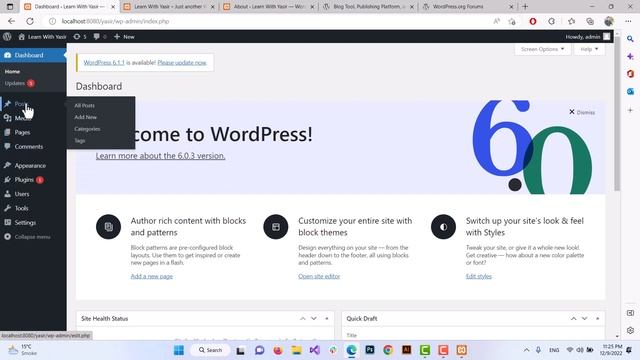Move Site Health Status panel down

[313, 318]
